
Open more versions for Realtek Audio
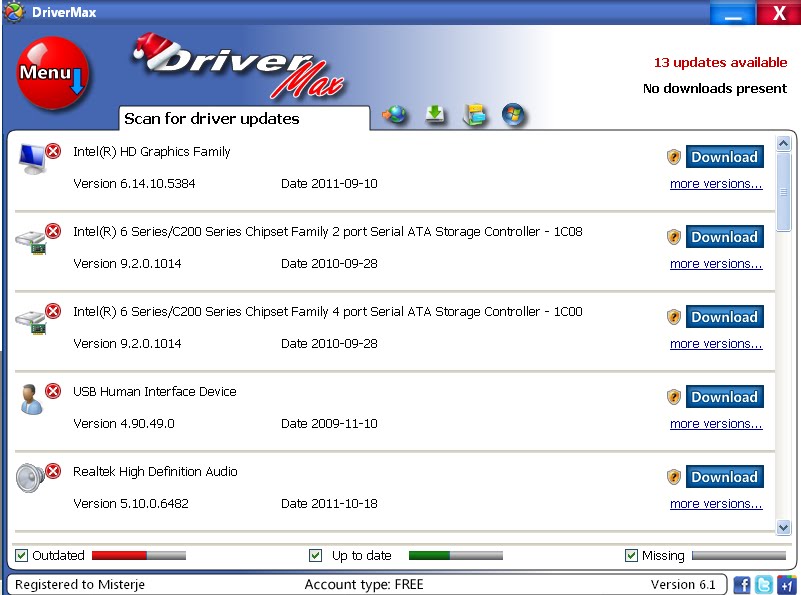[x=716, y=504]
